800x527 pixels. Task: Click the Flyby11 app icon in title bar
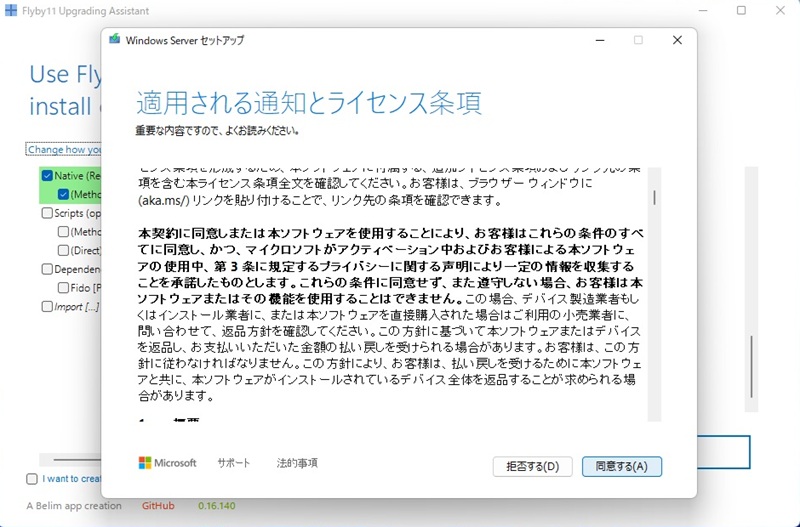coord(12,11)
